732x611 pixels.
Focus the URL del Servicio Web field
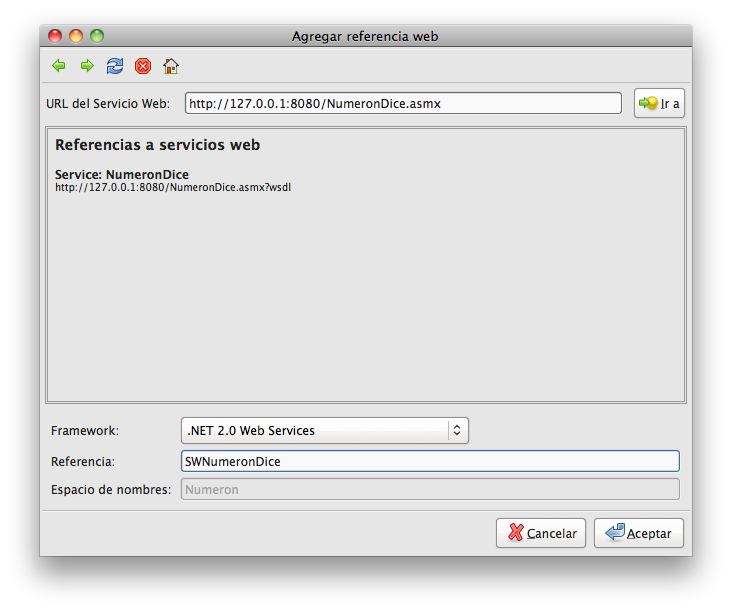click(403, 103)
